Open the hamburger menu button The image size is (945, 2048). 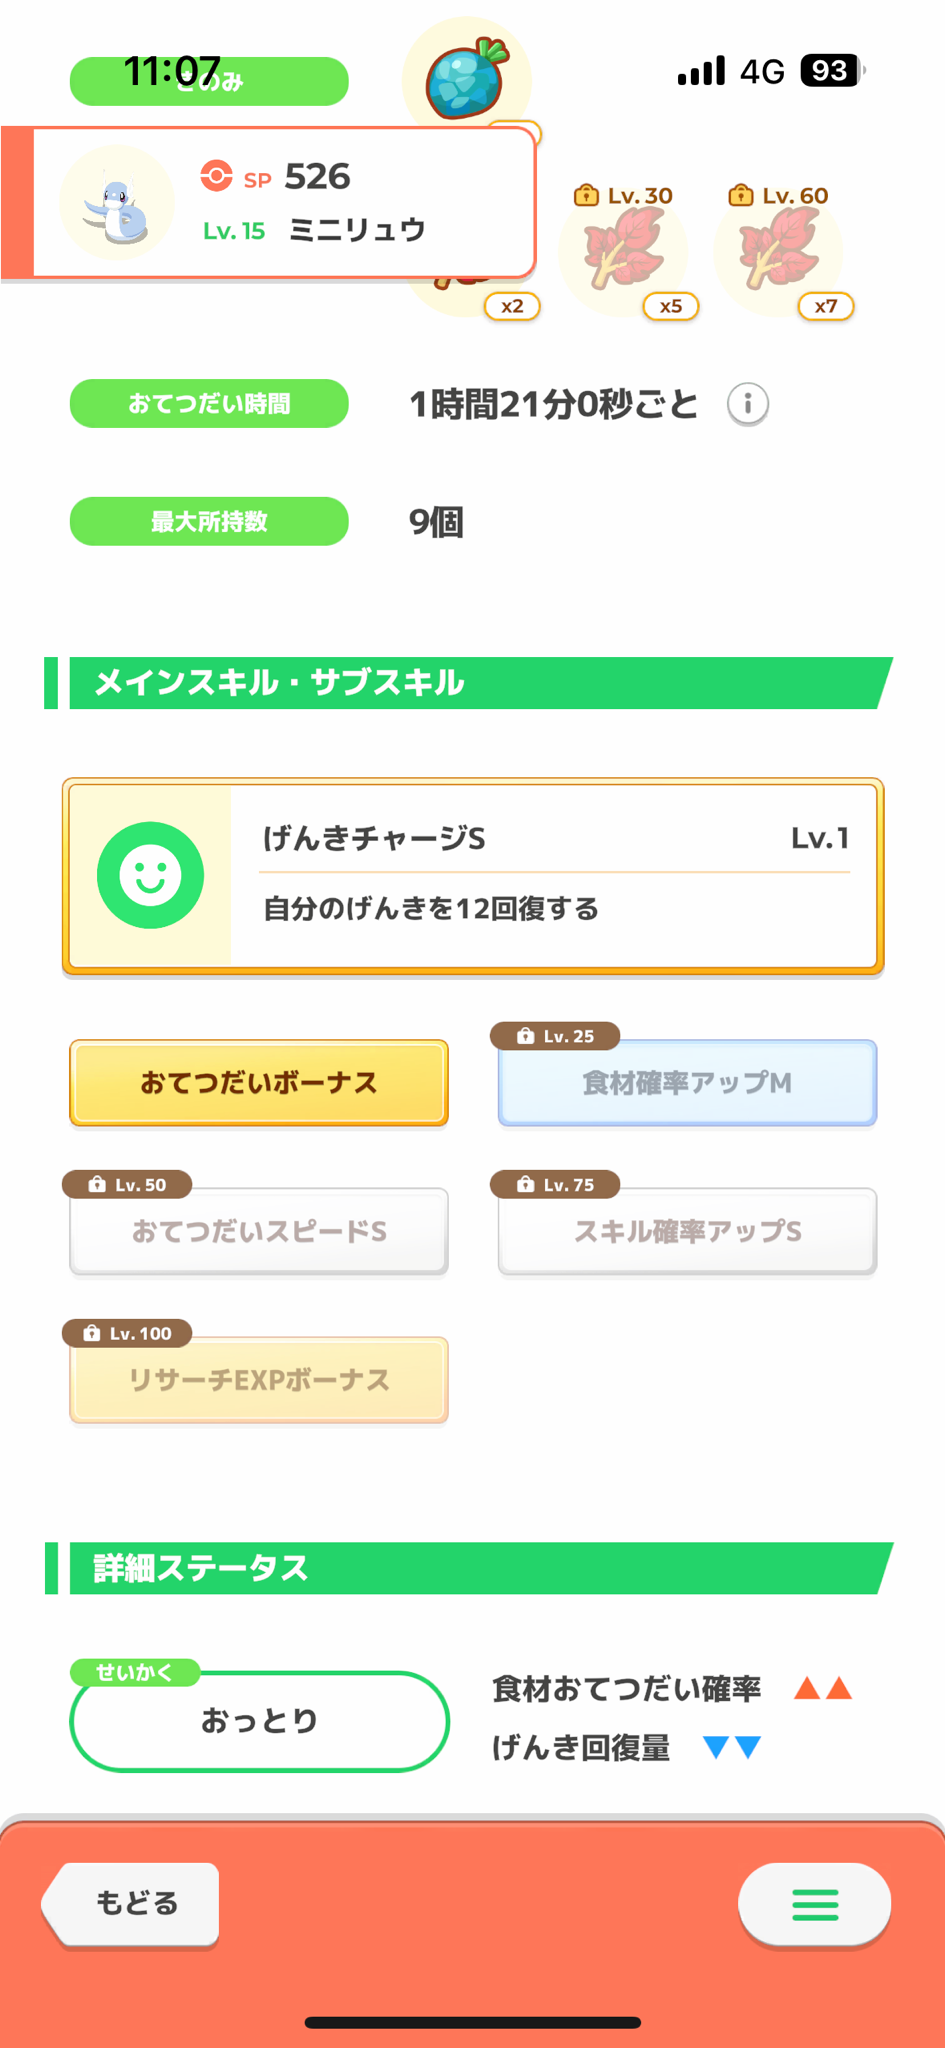tap(814, 1905)
